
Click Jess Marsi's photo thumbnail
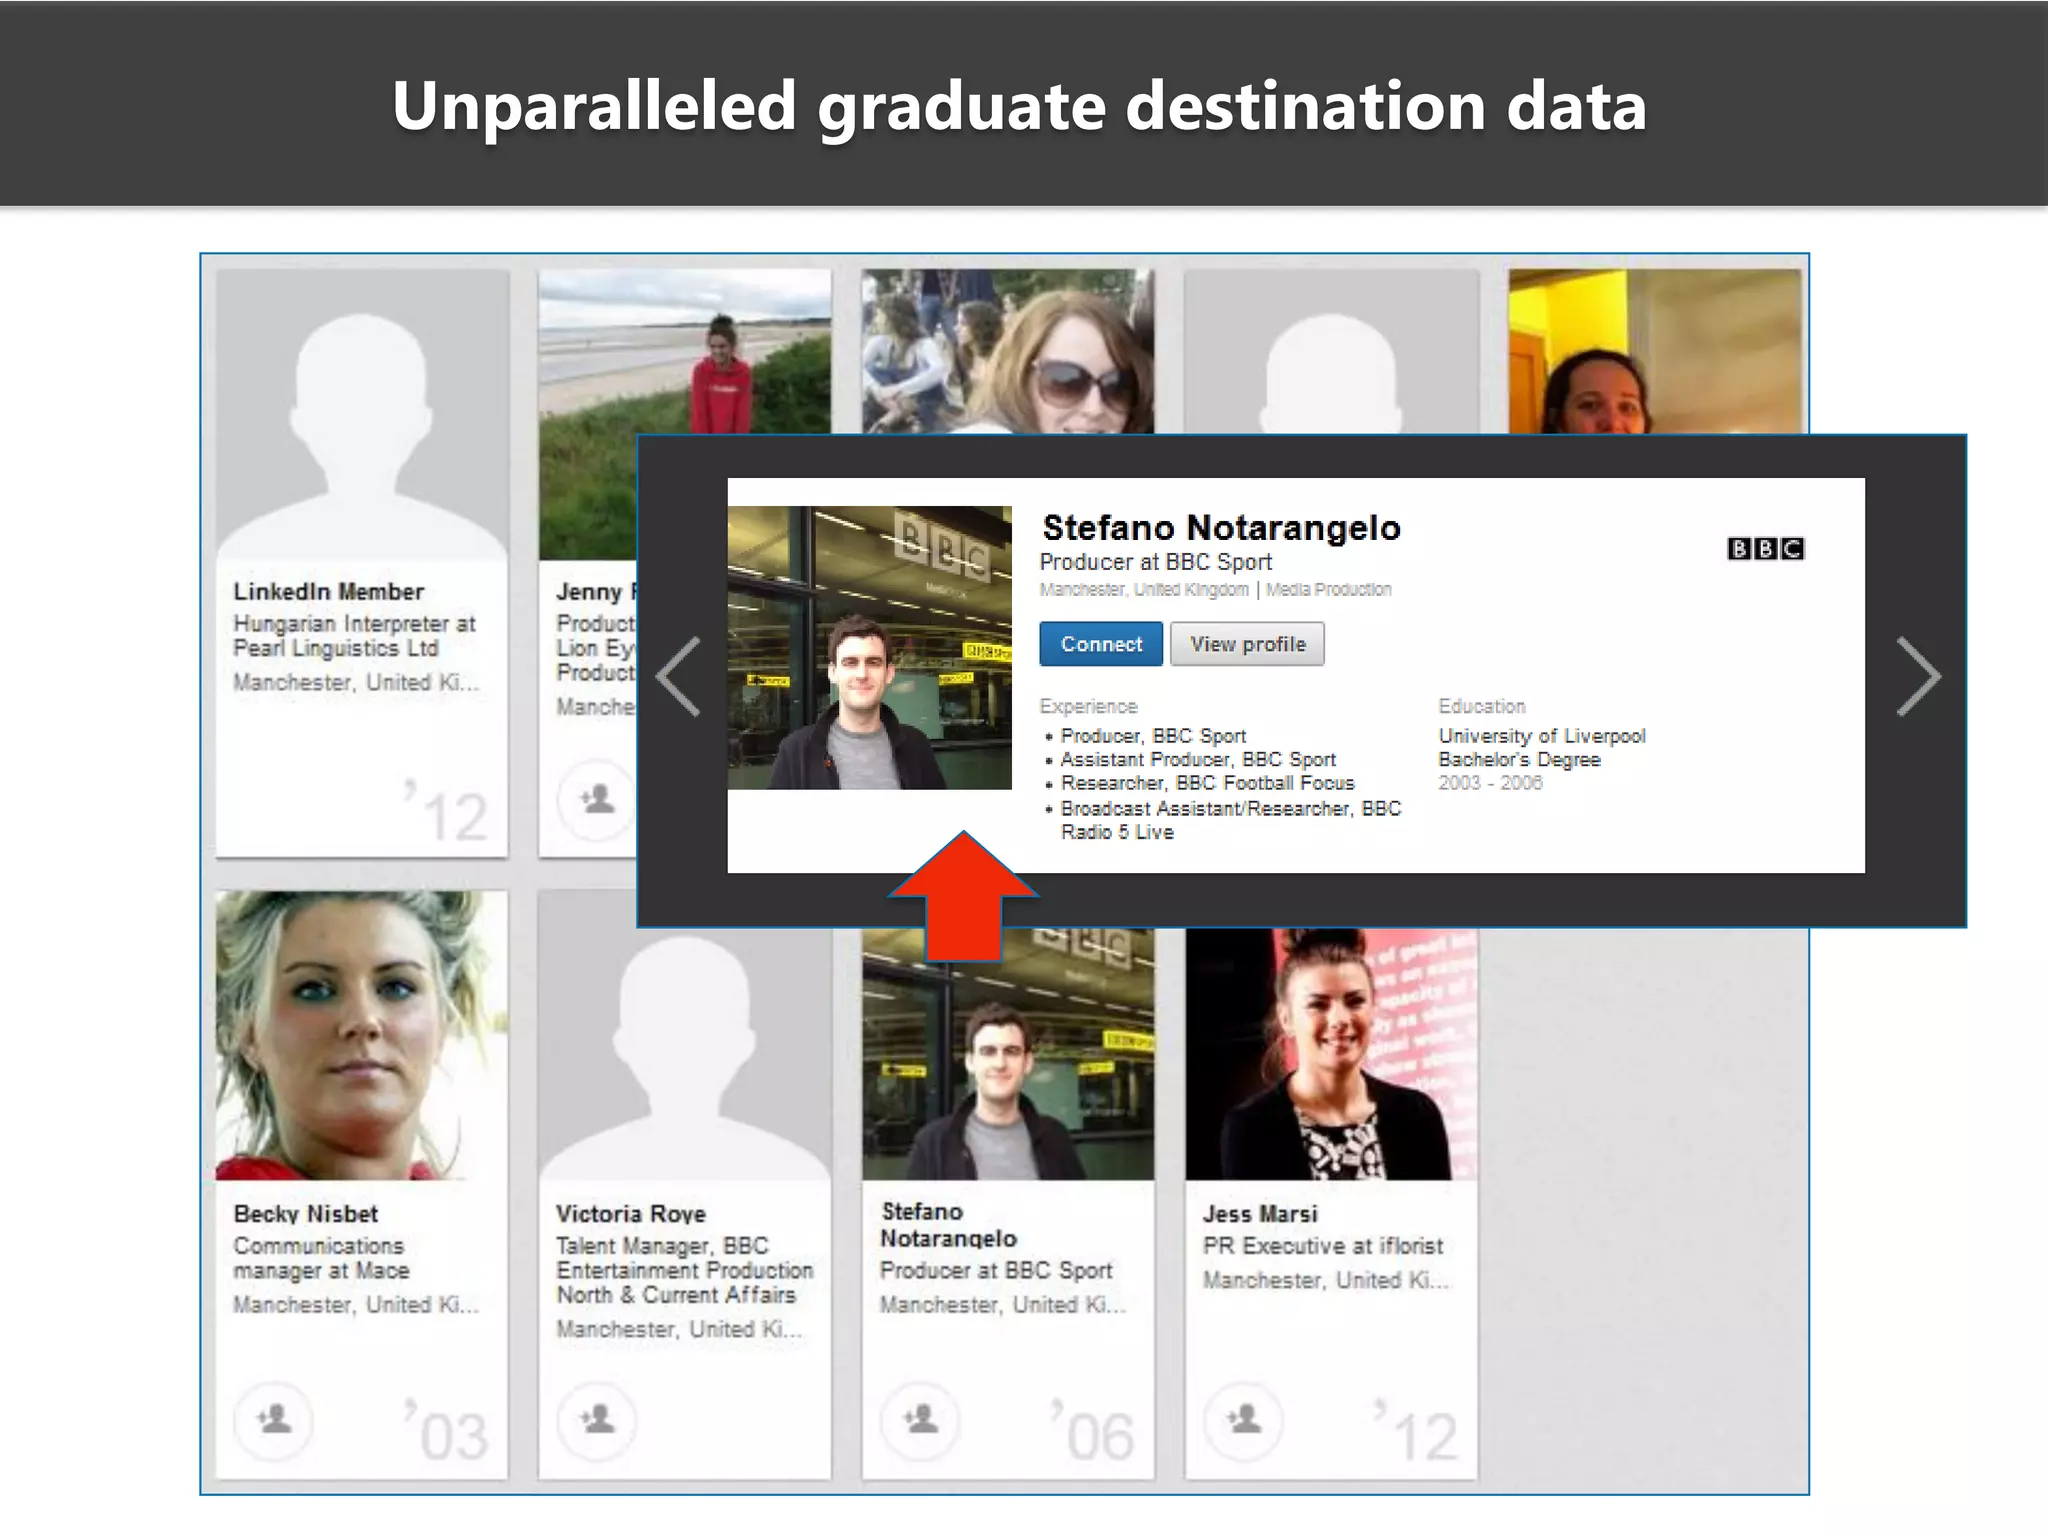click(x=1331, y=1054)
